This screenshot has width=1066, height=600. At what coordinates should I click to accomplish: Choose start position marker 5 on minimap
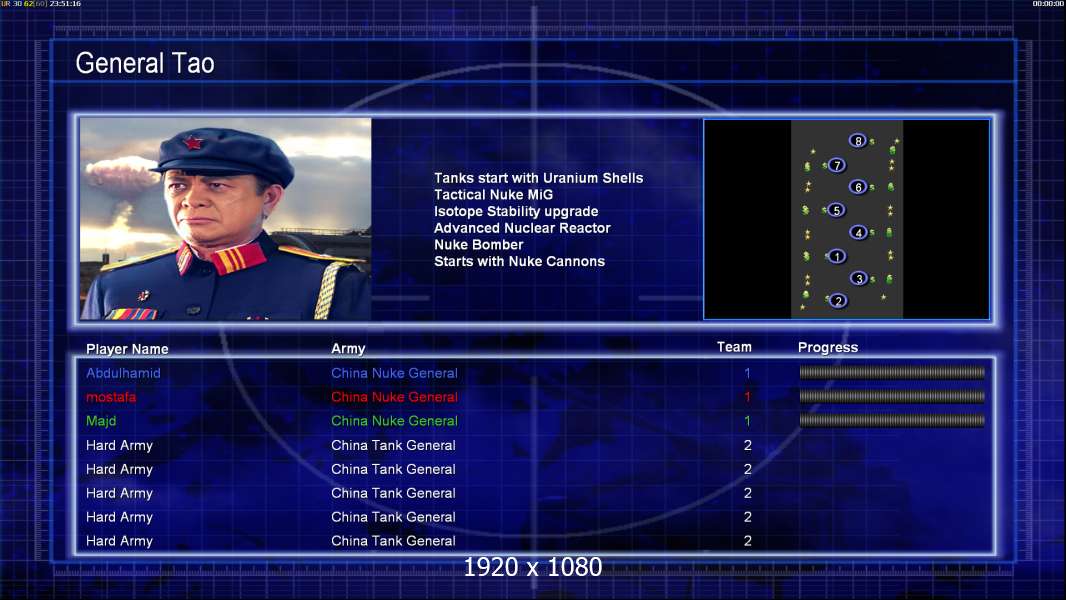click(x=837, y=210)
